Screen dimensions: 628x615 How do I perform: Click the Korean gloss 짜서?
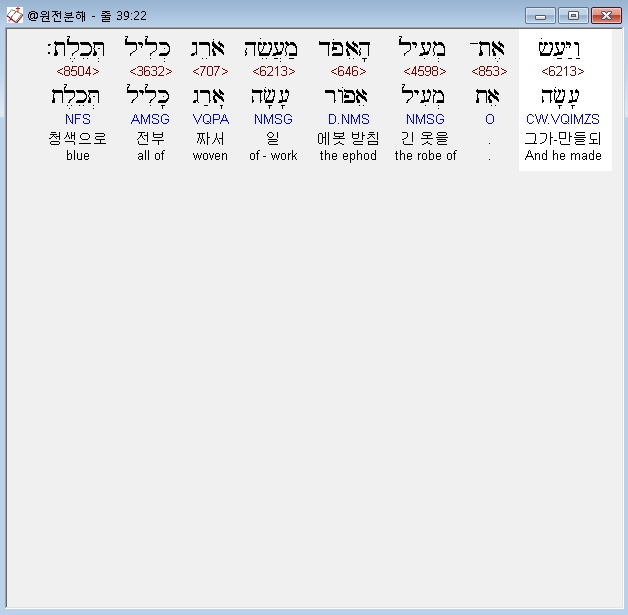[210, 139]
